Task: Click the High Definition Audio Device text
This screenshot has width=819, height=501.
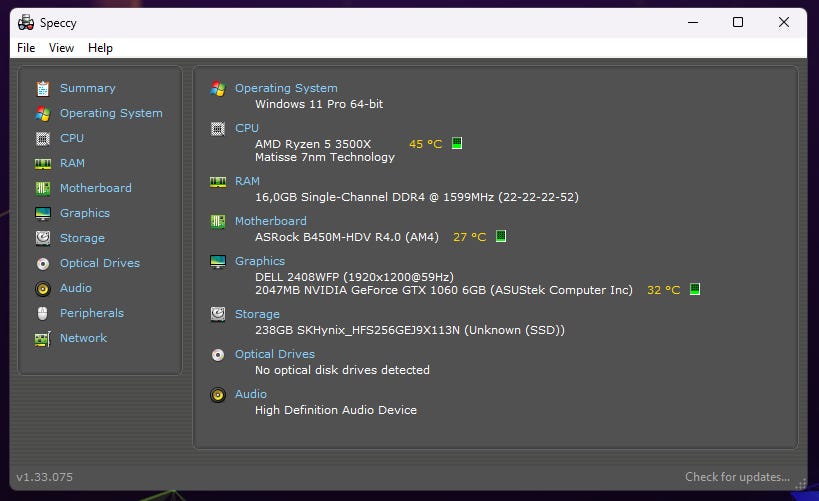Action: [x=336, y=410]
